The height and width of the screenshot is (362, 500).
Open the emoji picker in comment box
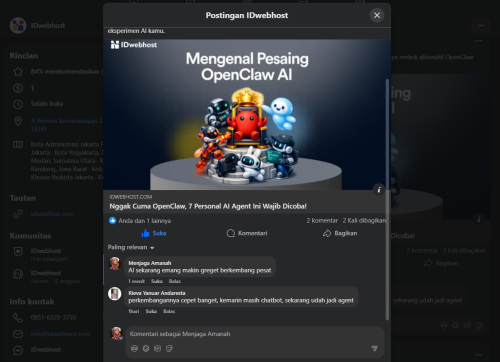(x=146, y=349)
